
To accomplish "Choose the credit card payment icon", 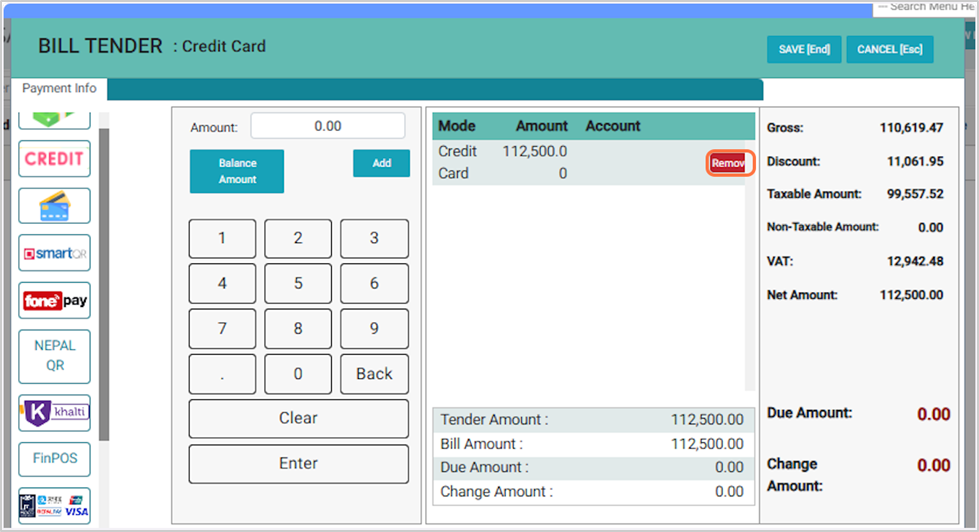I will pos(54,206).
